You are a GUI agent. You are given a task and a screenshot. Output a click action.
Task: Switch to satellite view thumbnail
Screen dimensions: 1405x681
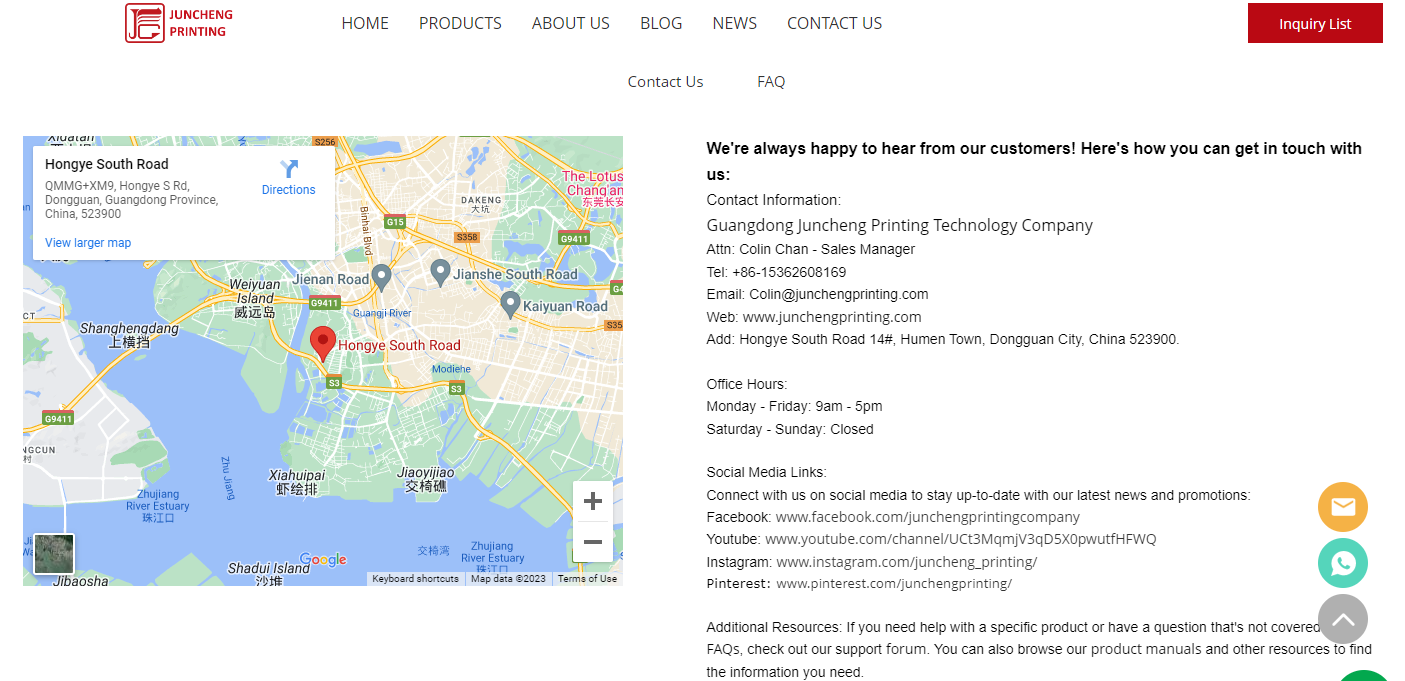[54, 554]
